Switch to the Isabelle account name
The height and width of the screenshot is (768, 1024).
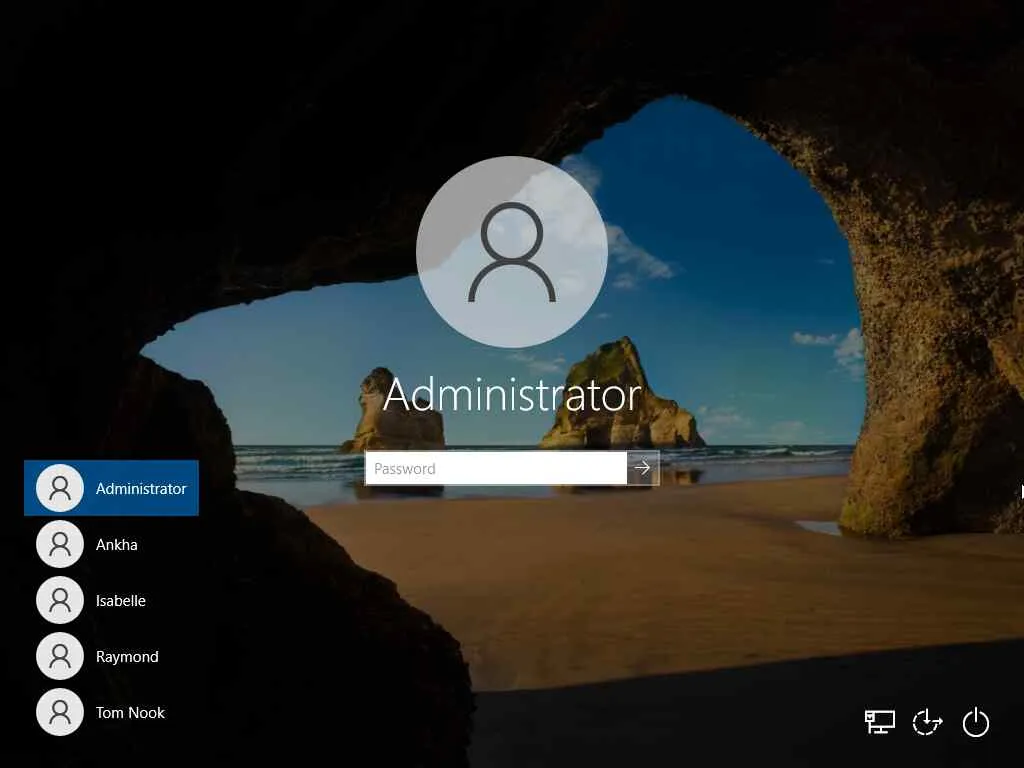121,601
